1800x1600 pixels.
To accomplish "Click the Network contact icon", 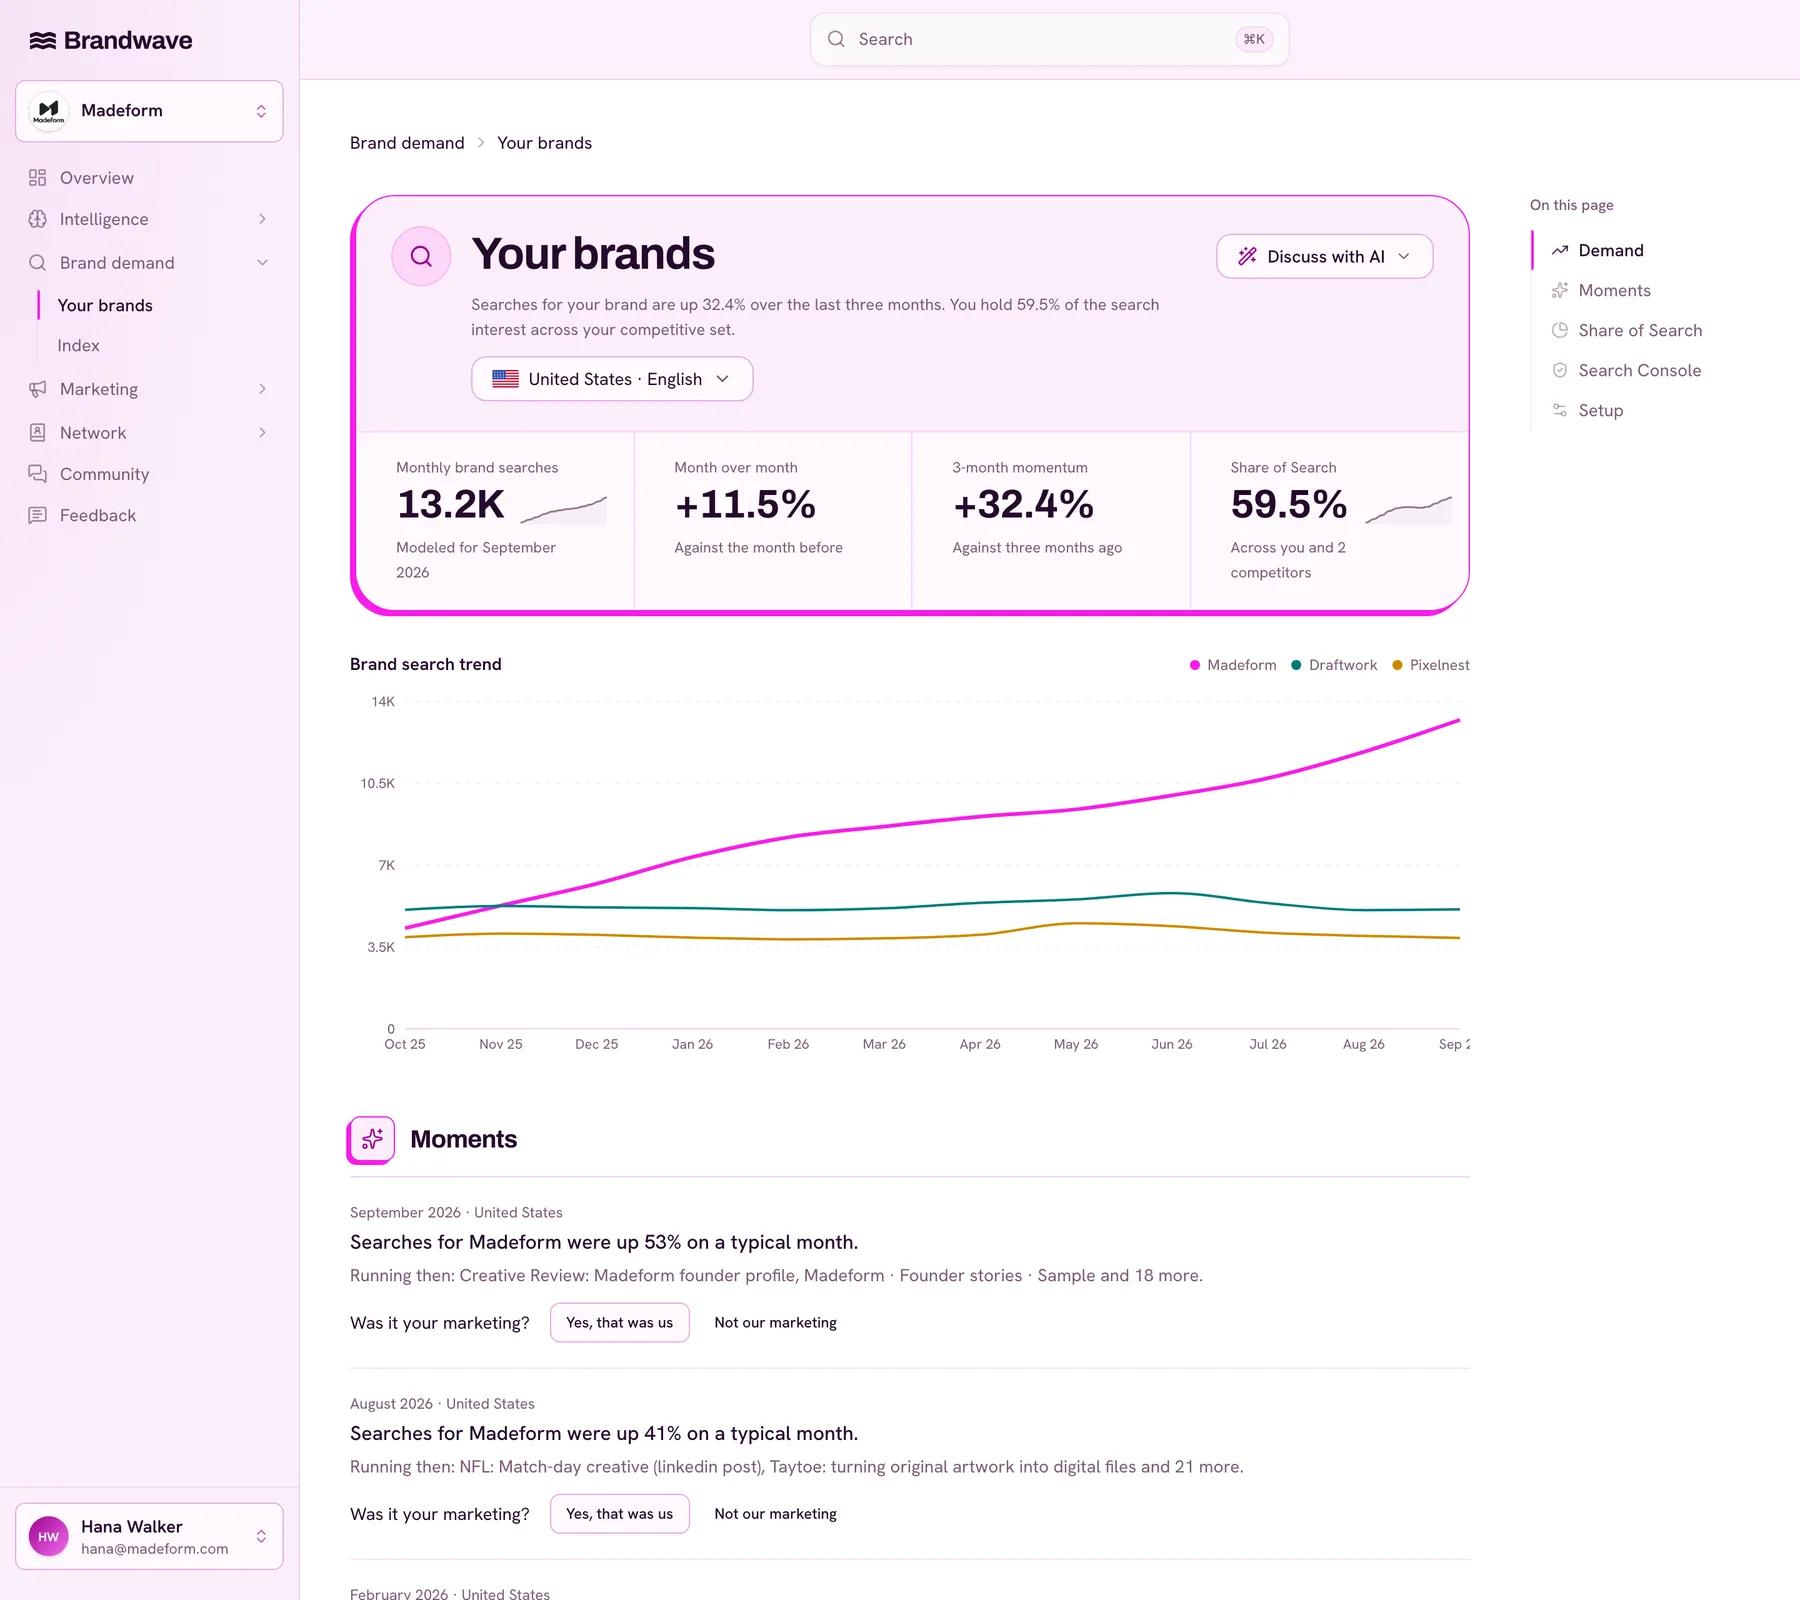I will click(38, 433).
